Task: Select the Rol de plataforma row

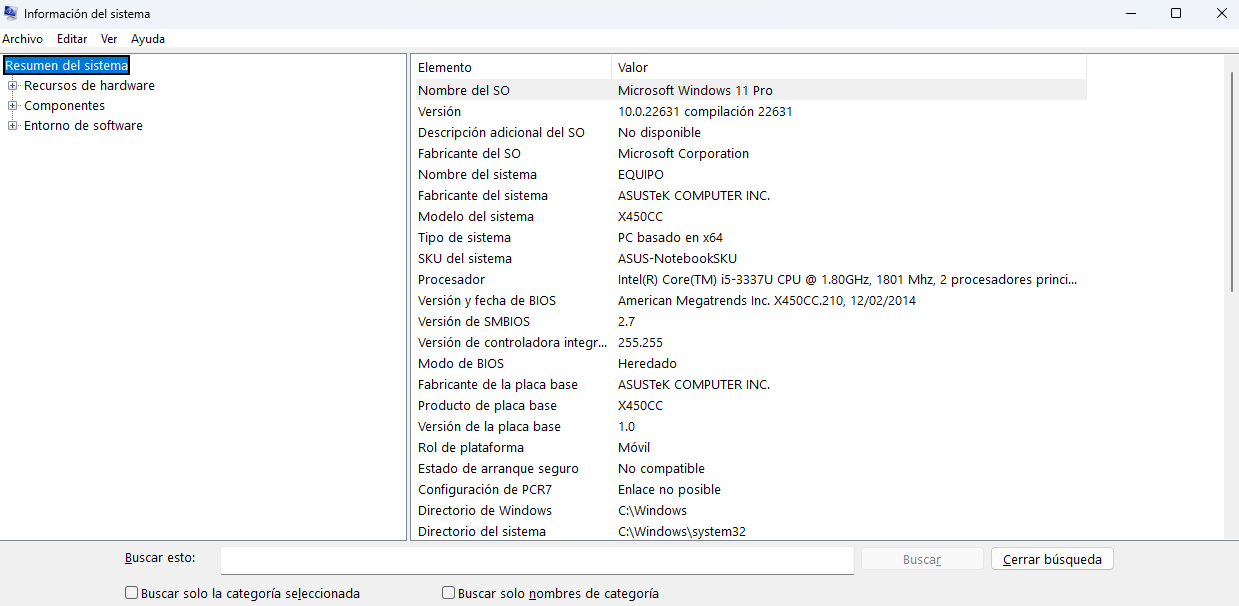Action: [749, 447]
